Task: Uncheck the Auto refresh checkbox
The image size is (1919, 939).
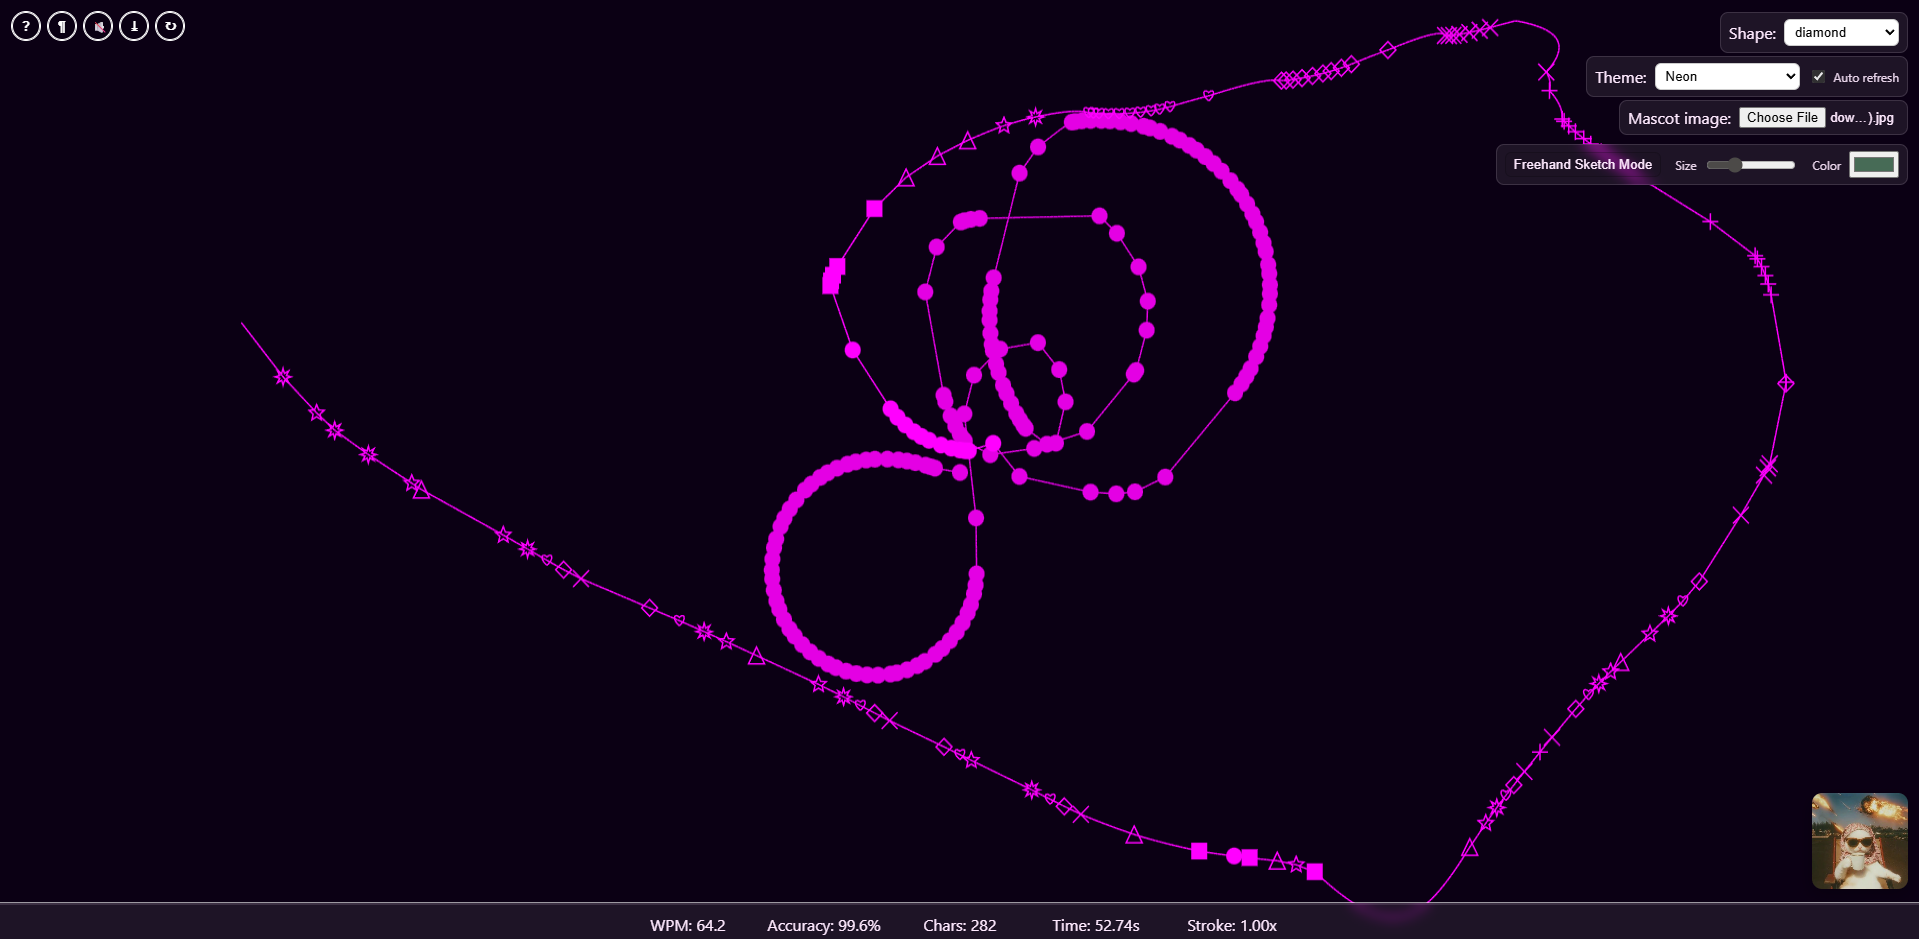Action: [x=1818, y=77]
